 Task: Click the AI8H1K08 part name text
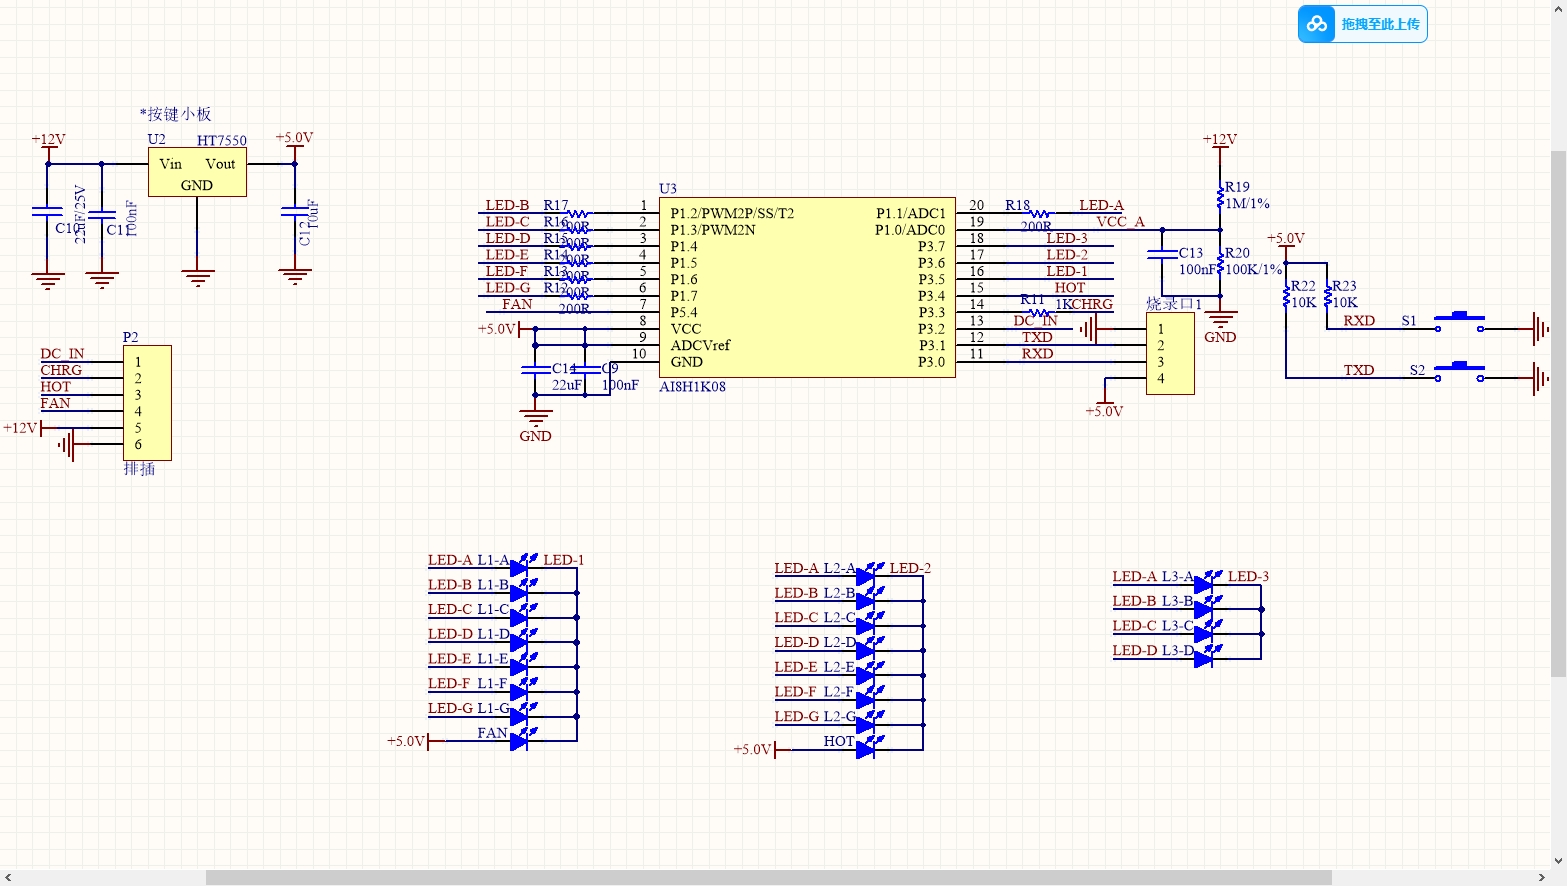coord(692,386)
